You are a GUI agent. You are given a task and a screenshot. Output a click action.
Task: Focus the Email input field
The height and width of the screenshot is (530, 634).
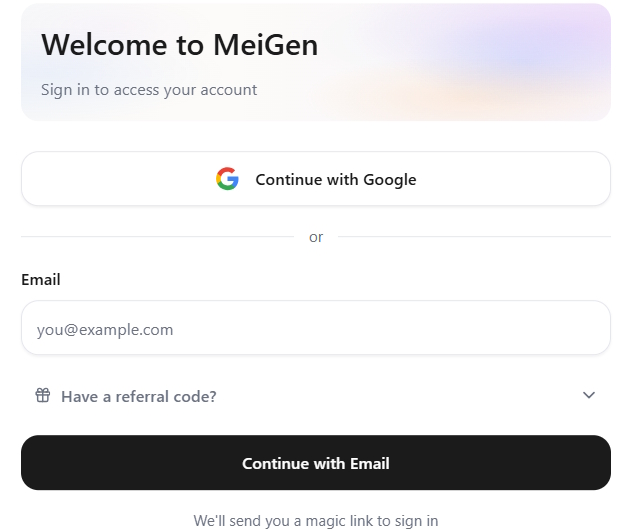click(315, 329)
